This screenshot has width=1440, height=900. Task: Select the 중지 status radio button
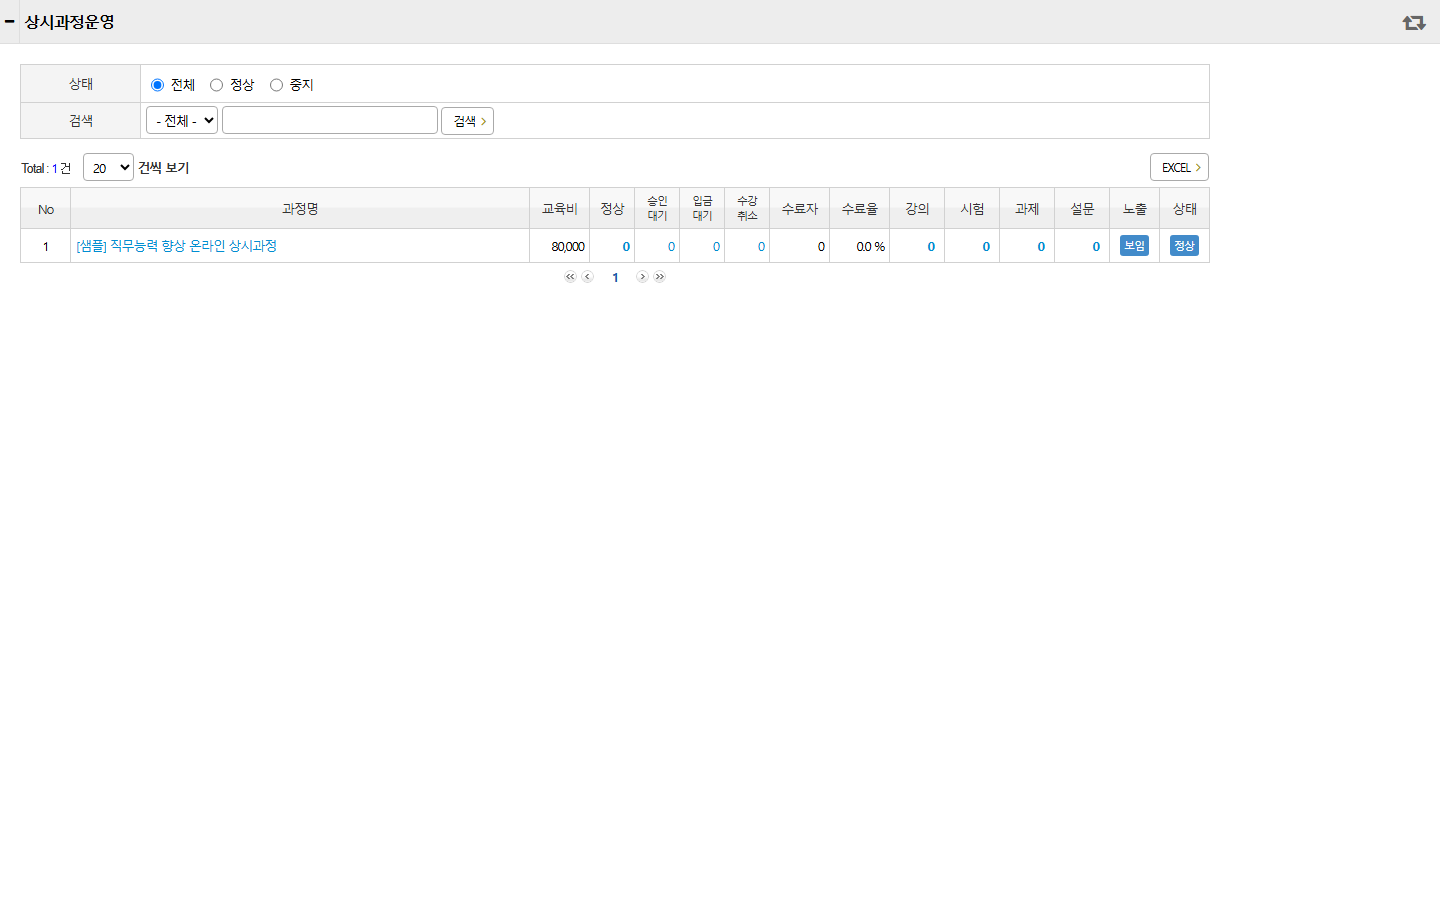[x=276, y=85]
